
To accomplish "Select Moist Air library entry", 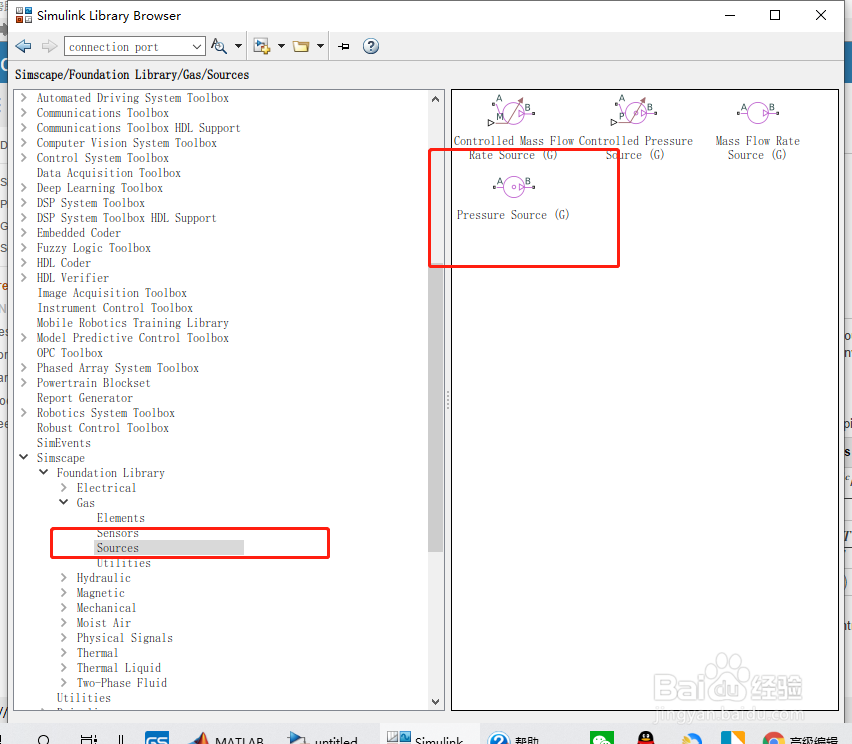I will [x=103, y=623].
